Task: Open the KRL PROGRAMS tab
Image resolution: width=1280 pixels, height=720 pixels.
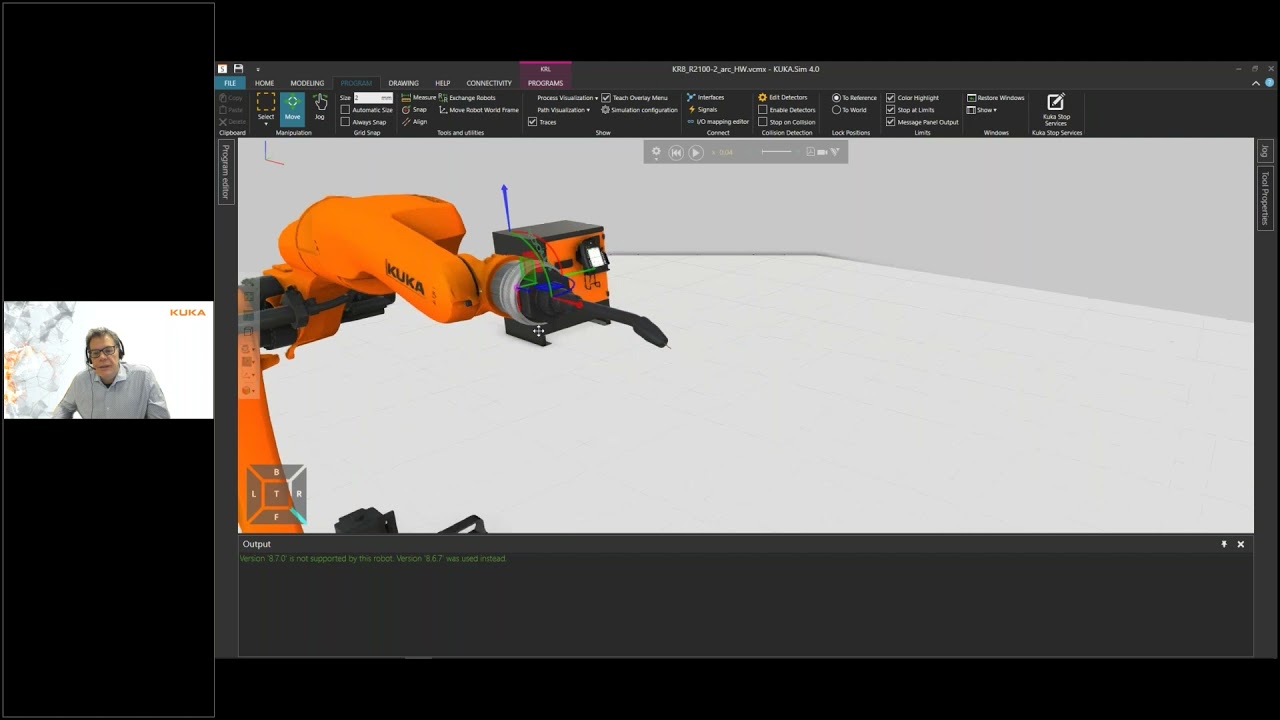Action: [x=545, y=83]
